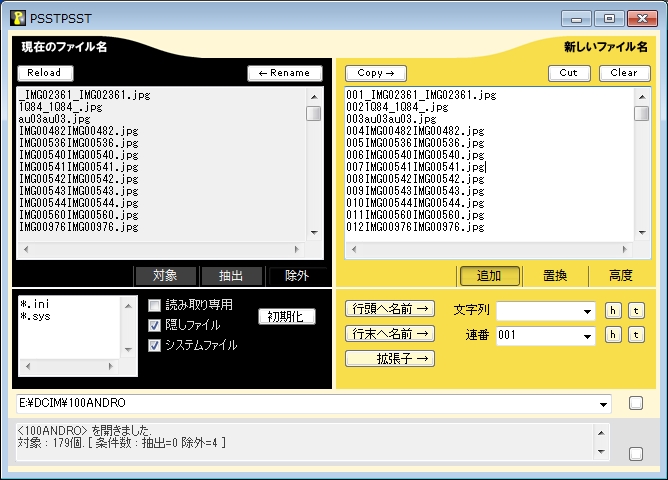The height and width of the screenshot is (480, 668).
Task: Click up arrow of the exclusion list scrollbar
Action: [128, 306]
